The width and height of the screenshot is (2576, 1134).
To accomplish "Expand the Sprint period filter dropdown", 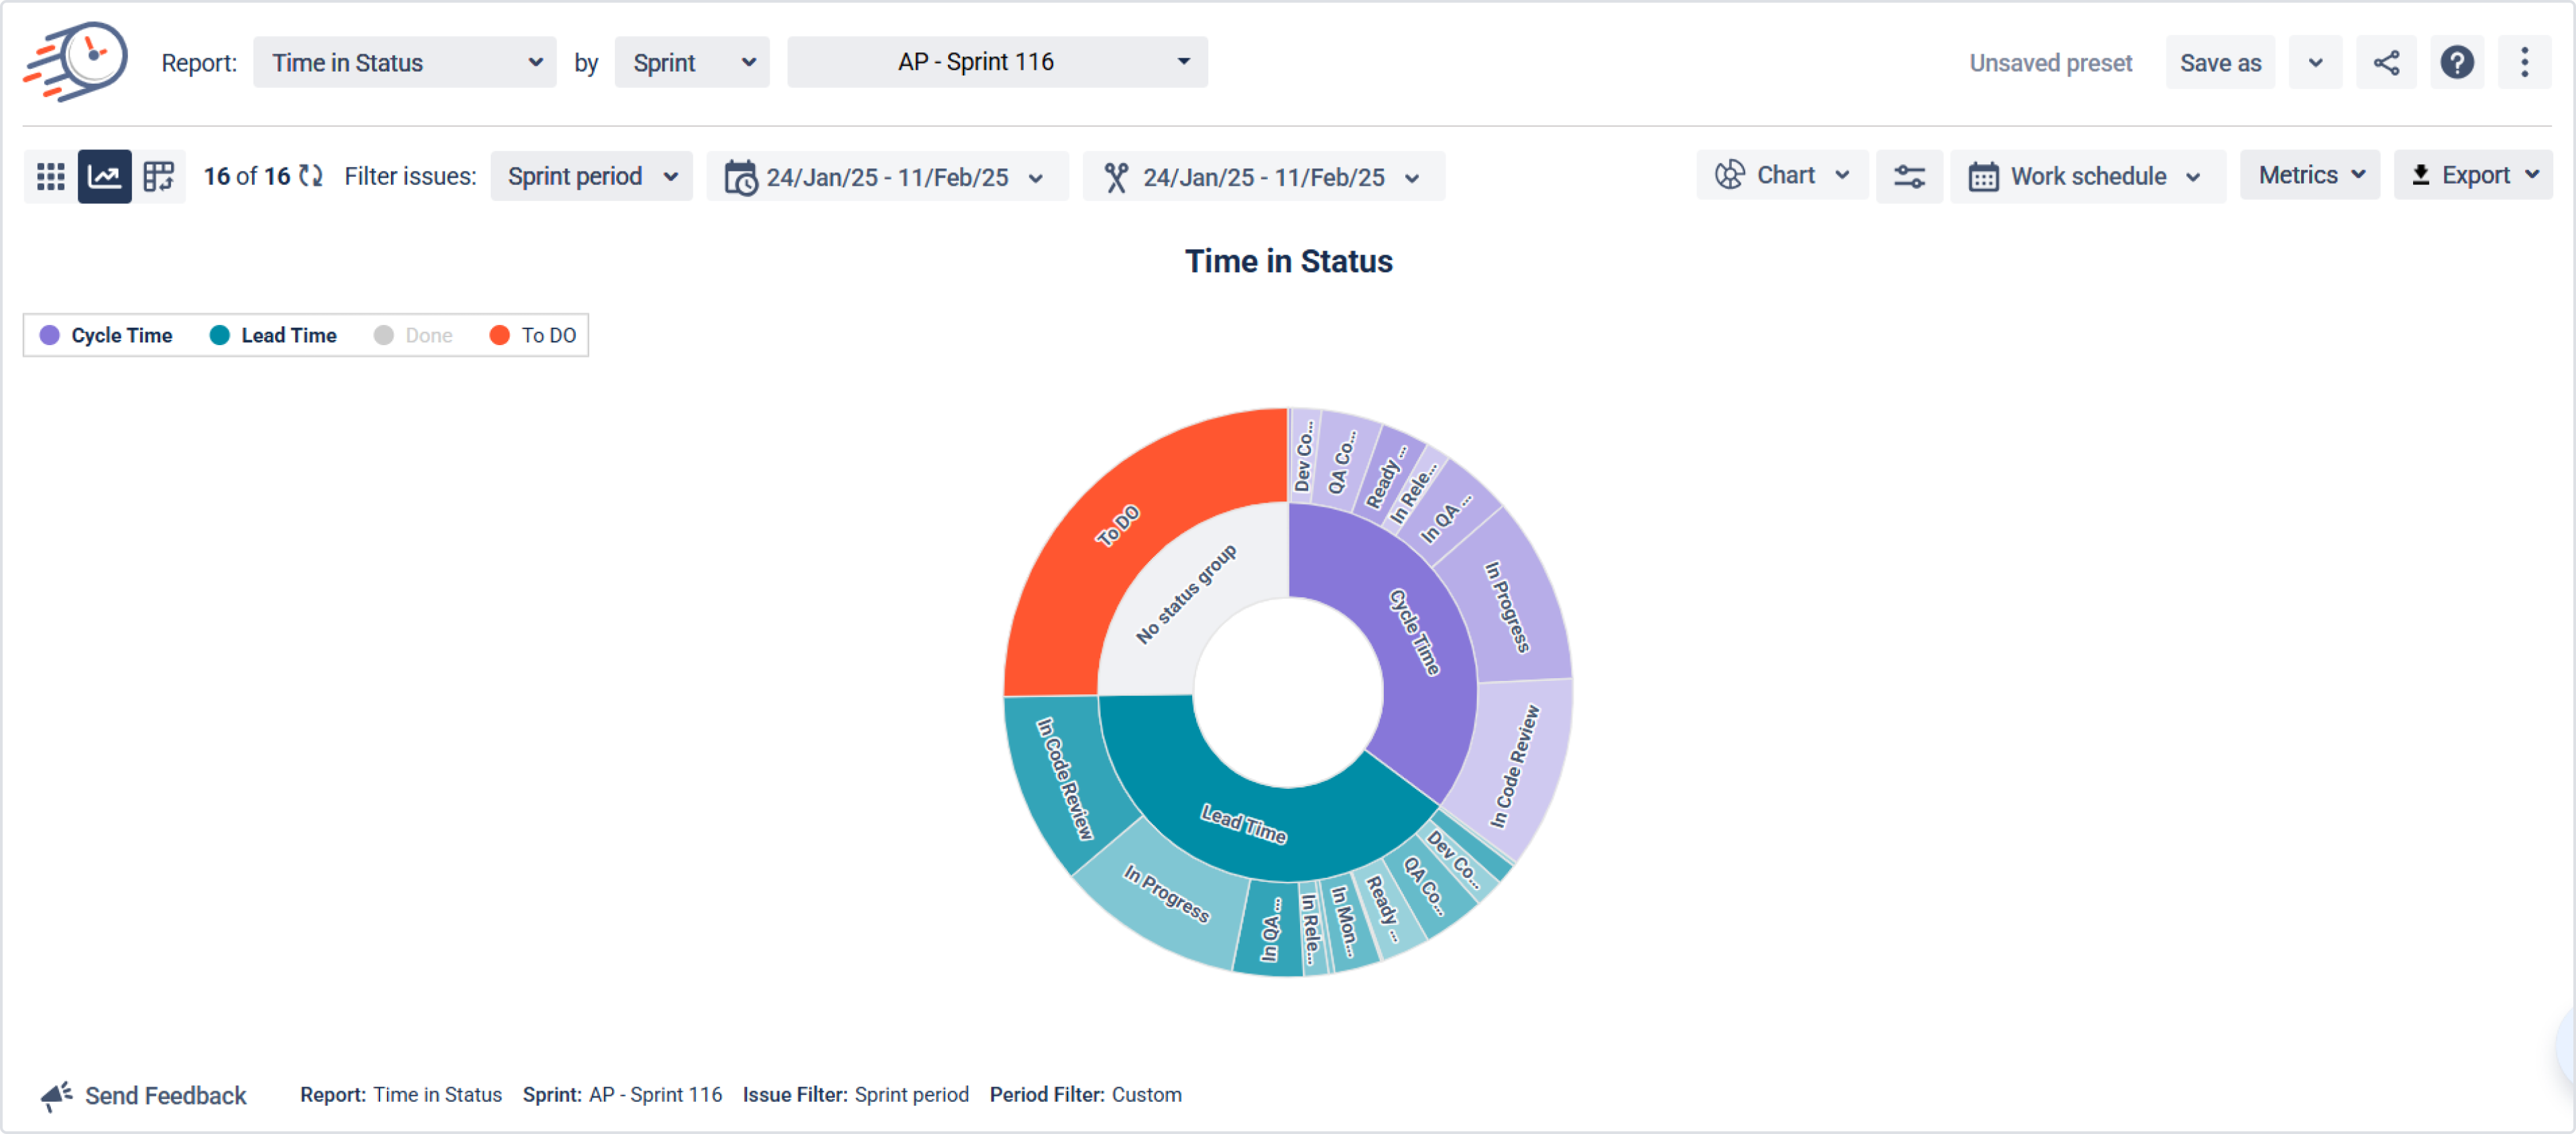I will click(x=591, y=177).
